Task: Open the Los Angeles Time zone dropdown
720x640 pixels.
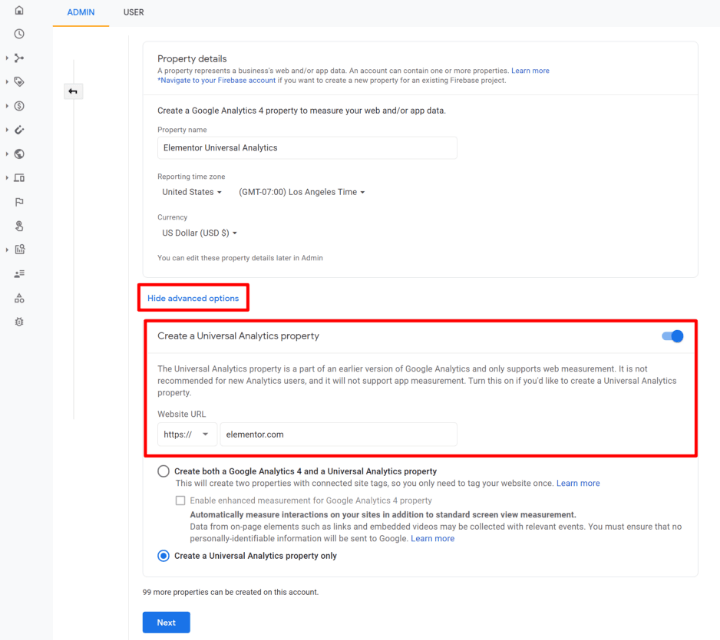Action: pyautogui.click(x=301, y=192)
